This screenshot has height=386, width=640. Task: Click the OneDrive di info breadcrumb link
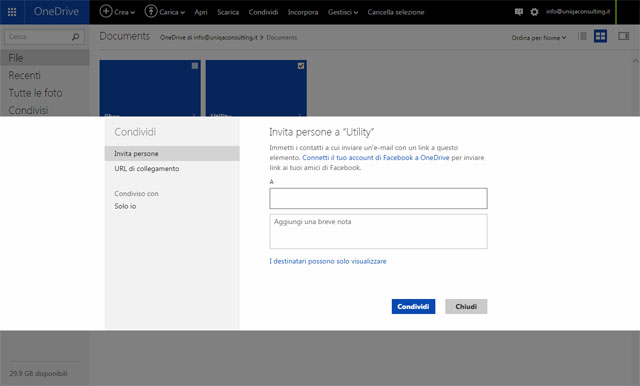[x=209, y=38]
